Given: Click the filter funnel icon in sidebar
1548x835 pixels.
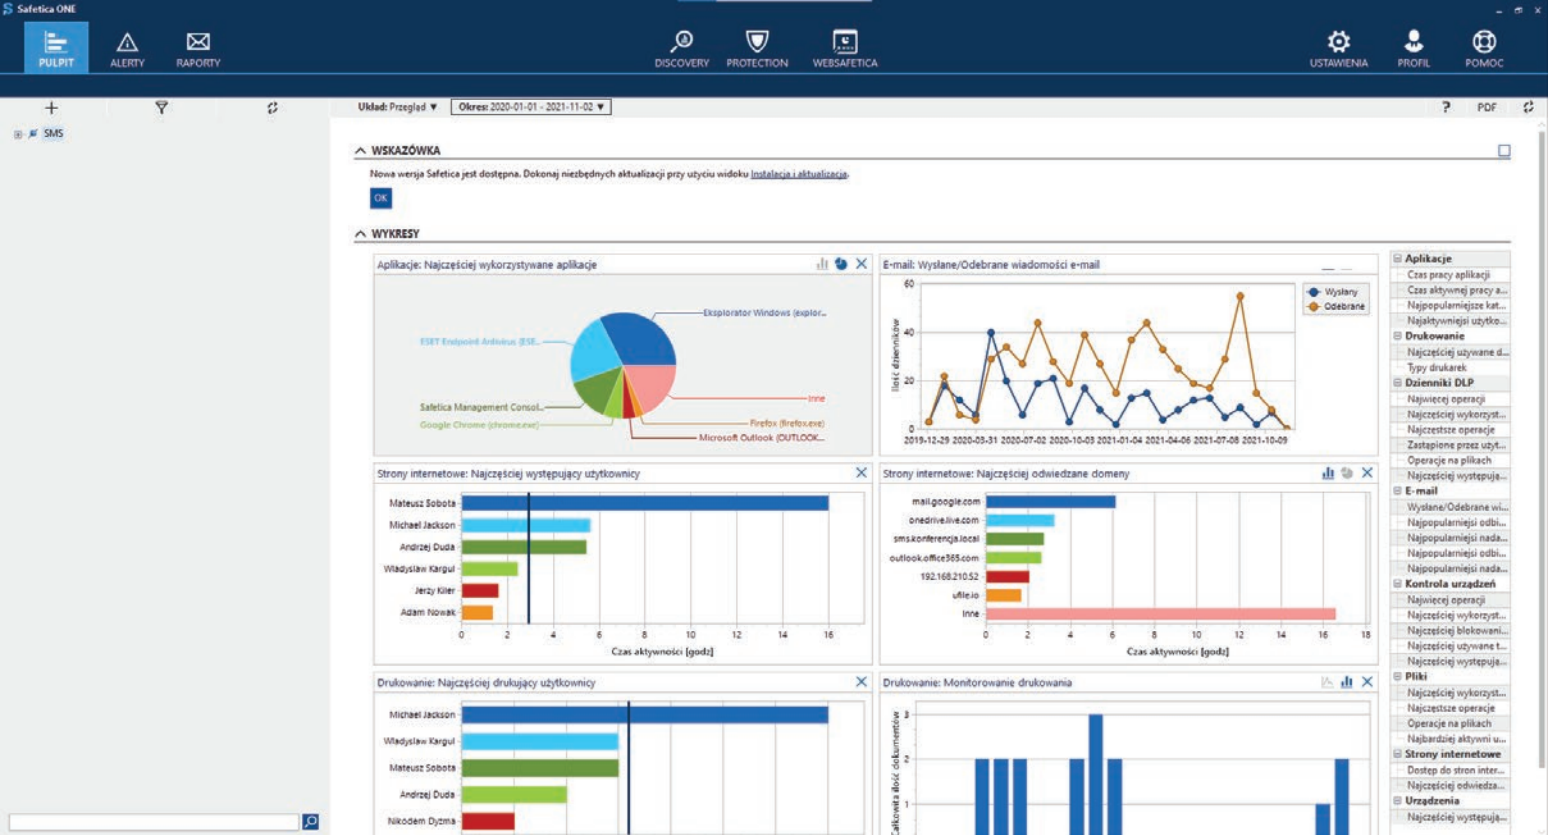Looking at the screenshot, I should [x=161, y=108].
